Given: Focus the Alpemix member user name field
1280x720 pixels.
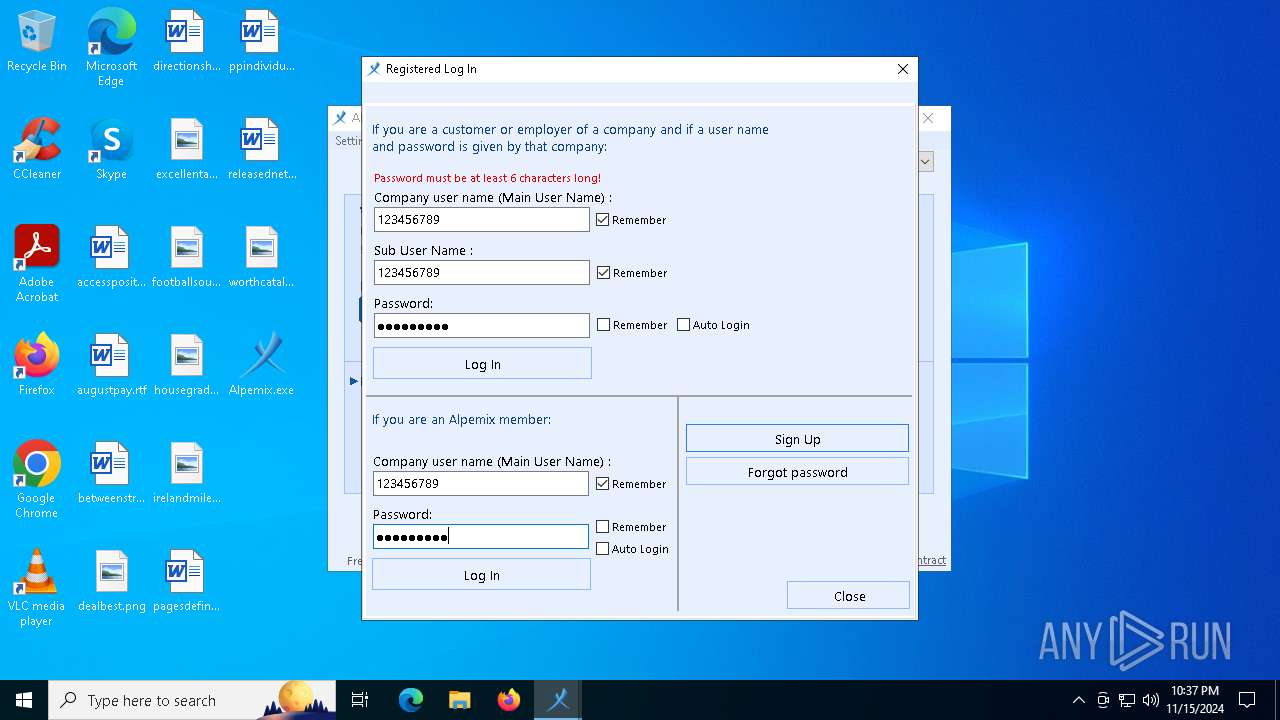Looking at the screenshot, I should coord(480,483).
